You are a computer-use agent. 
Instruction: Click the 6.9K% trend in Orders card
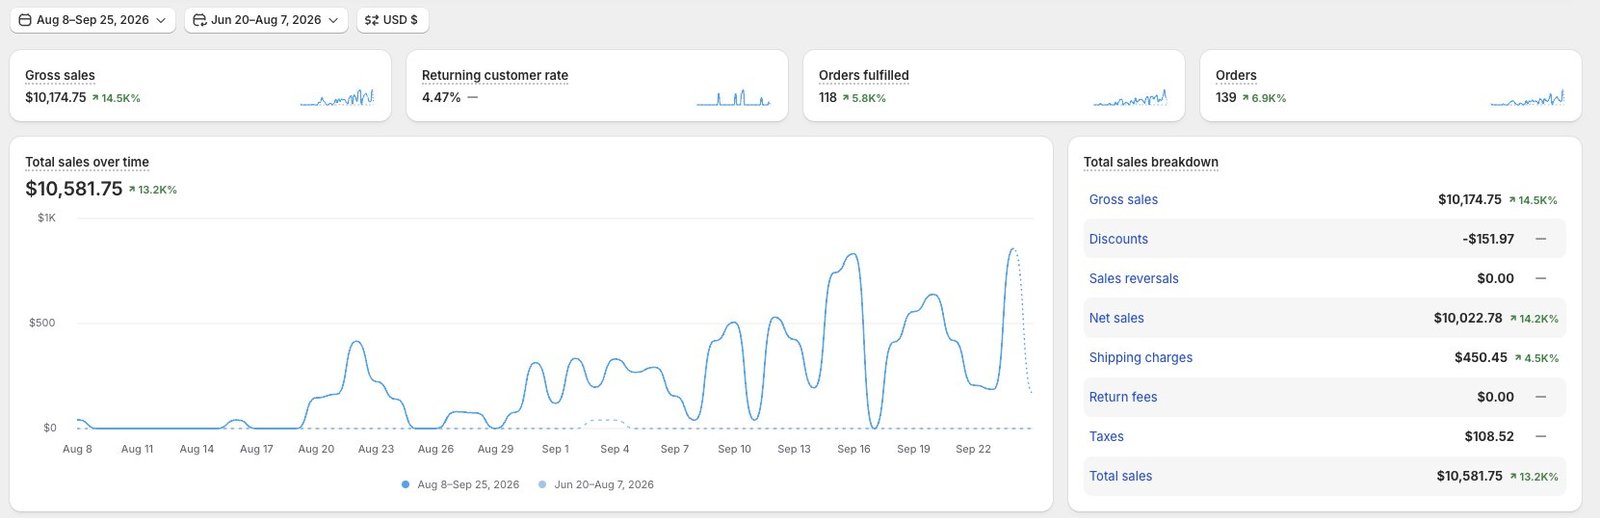1264,98
